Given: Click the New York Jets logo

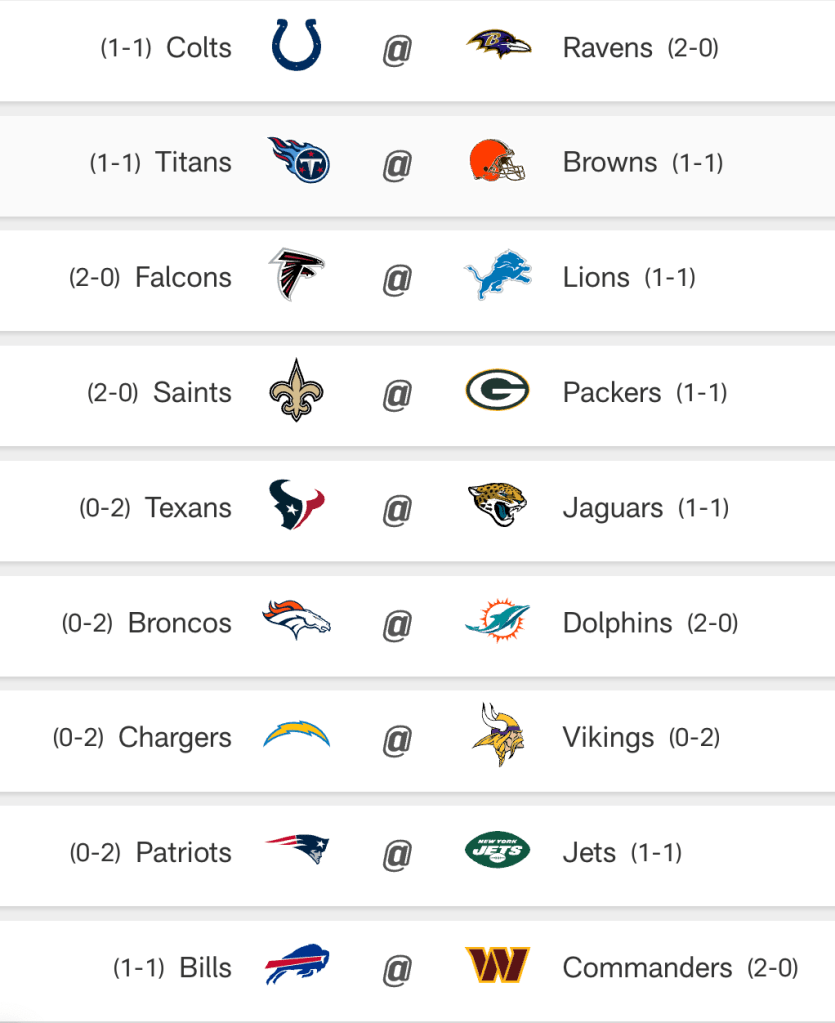Looking at the screenshot, I should pyautogui.click(x=497, y=852).
